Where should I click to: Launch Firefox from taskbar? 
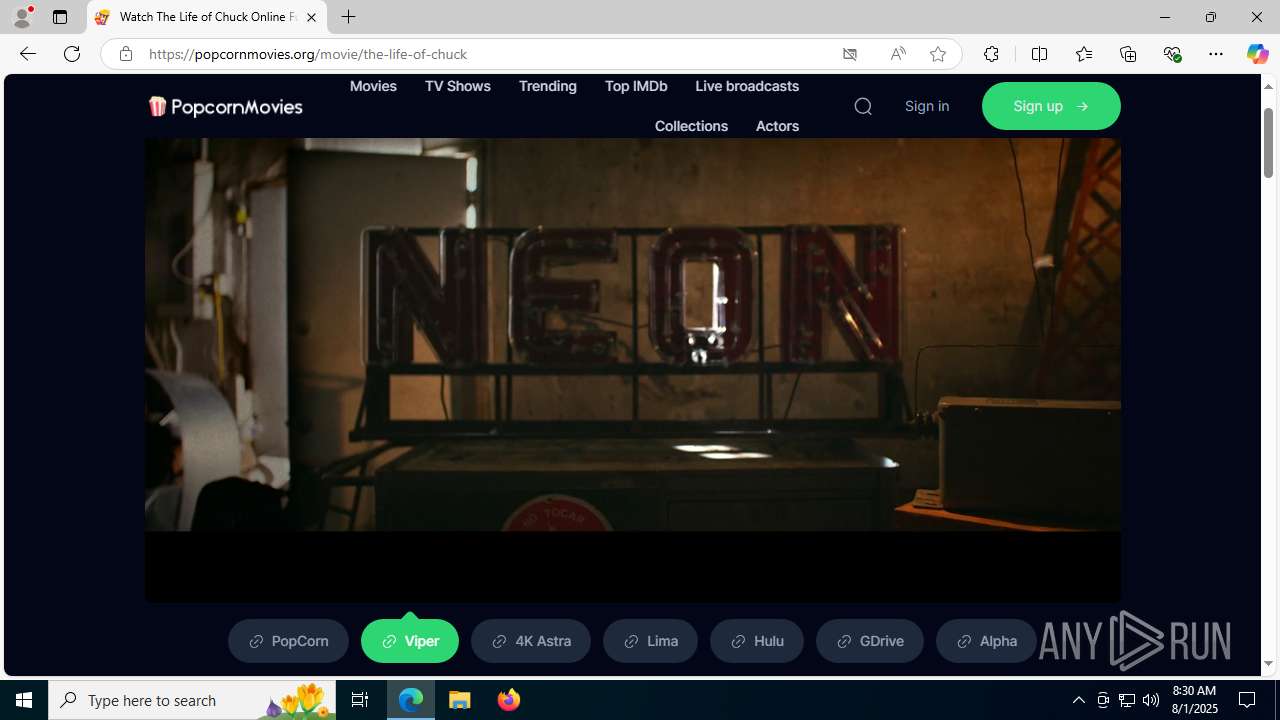(508, 700)
